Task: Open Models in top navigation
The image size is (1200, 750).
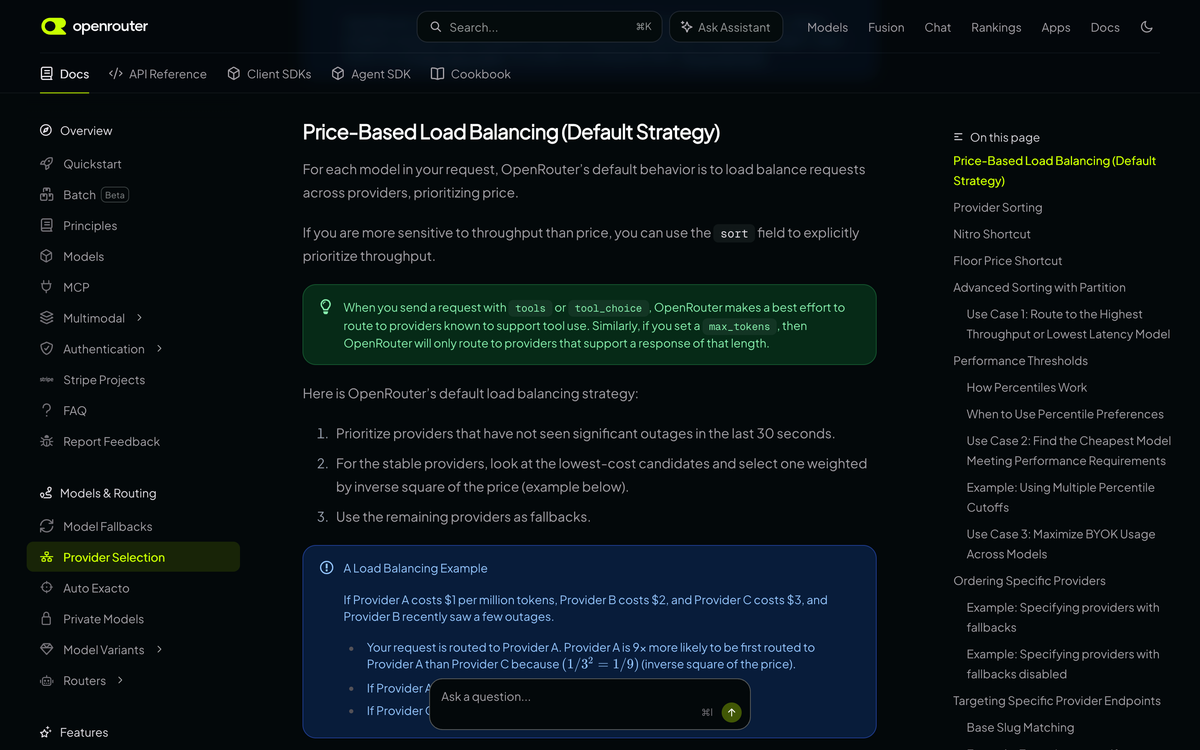Action: [827, 27]
